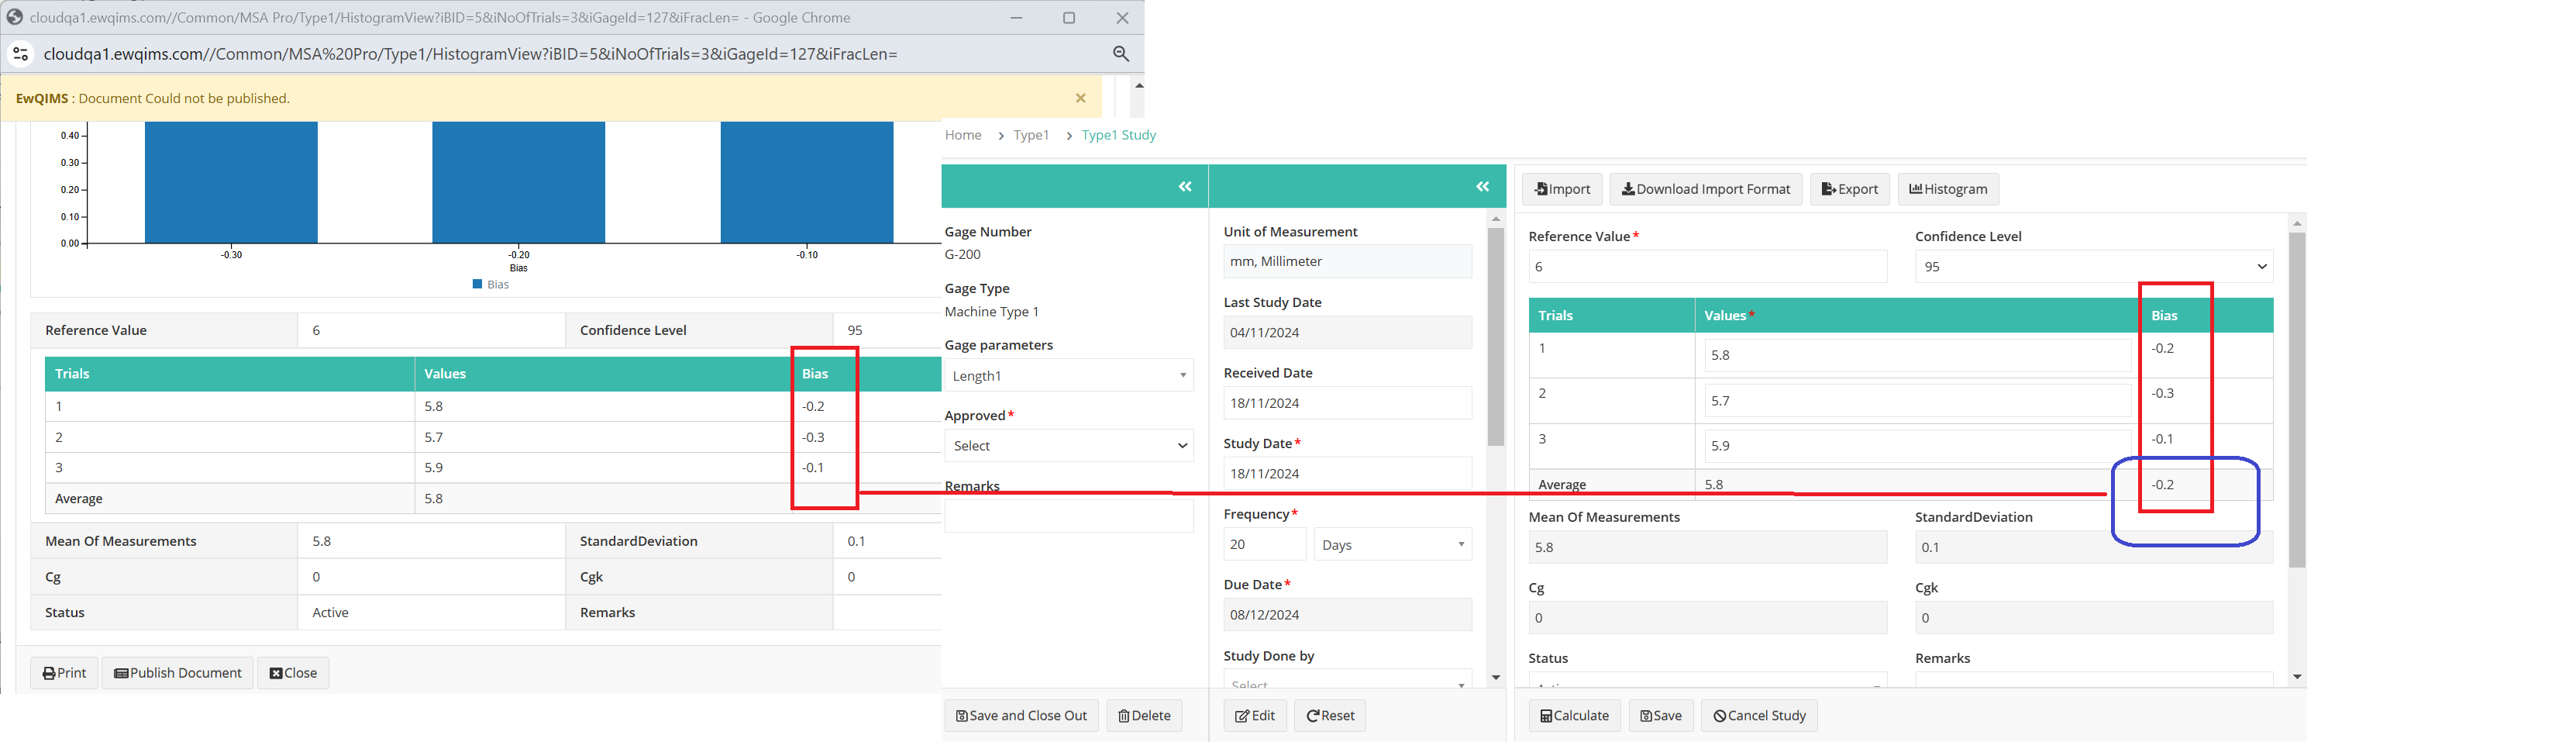Click the Received Date field
The width and height of the screenshot is (2576, 742).
coord(1347,403)
